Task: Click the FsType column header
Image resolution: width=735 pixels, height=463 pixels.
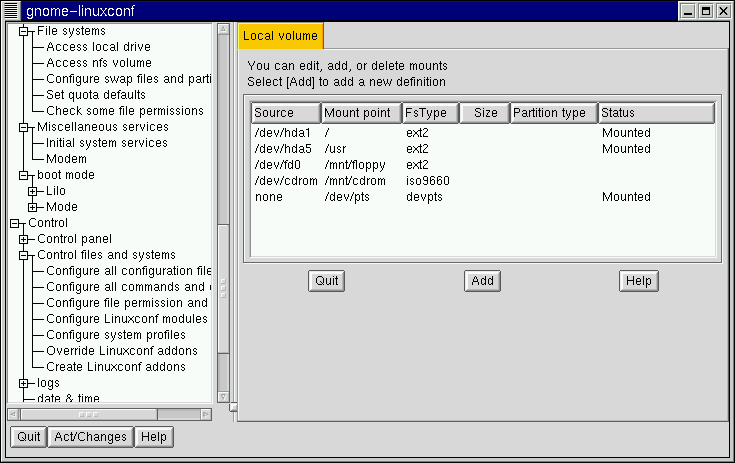Action: (430, 113)
